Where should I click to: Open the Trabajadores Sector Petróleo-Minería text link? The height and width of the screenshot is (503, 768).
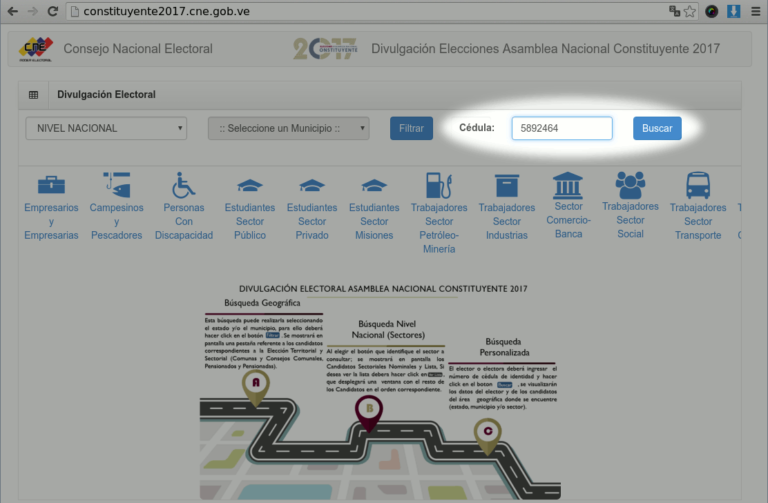(439, 228)
